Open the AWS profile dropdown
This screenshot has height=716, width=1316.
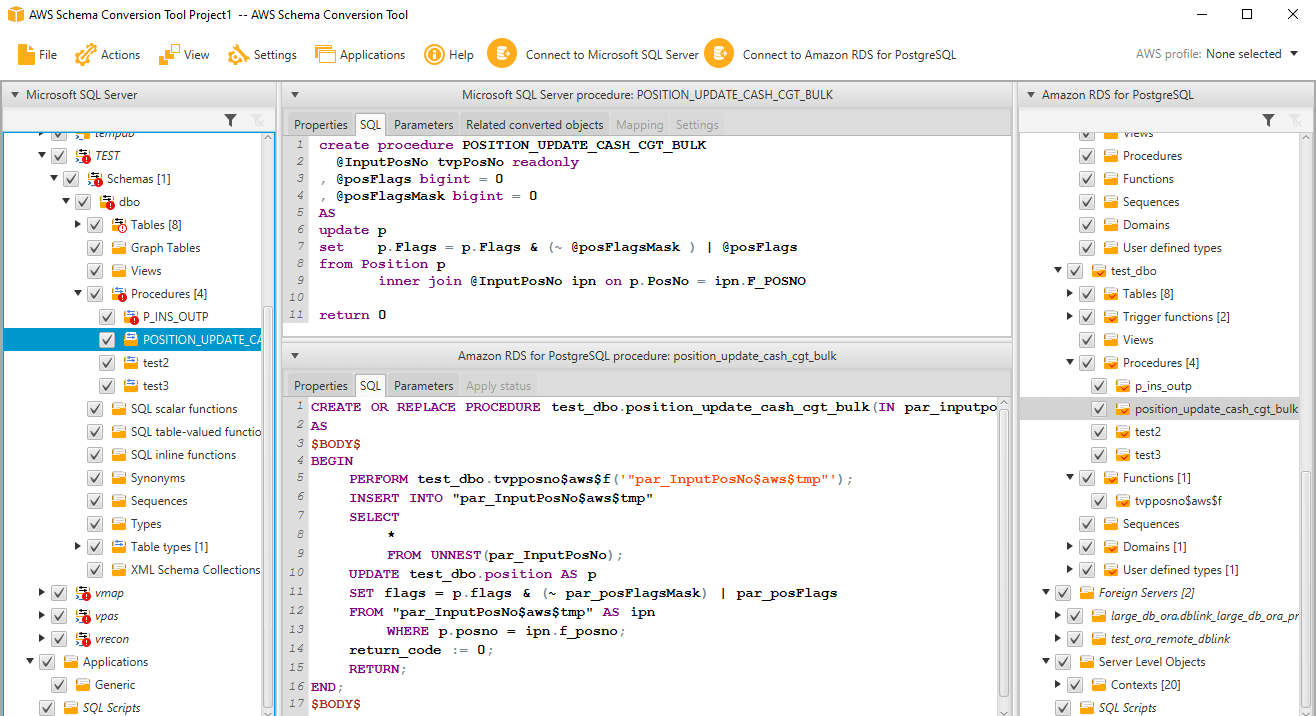coord(1294,54)
